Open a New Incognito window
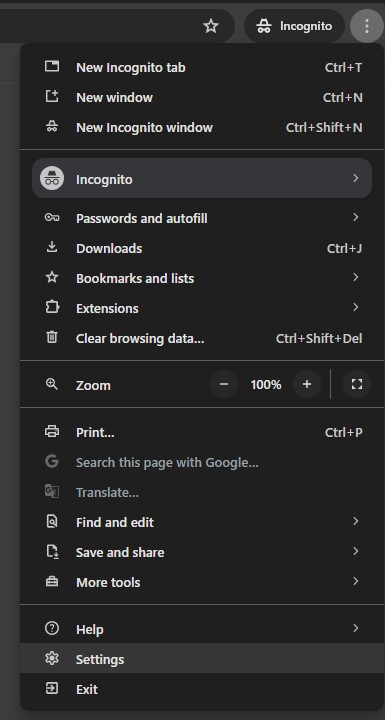385x720 pixels. (202, 128)
